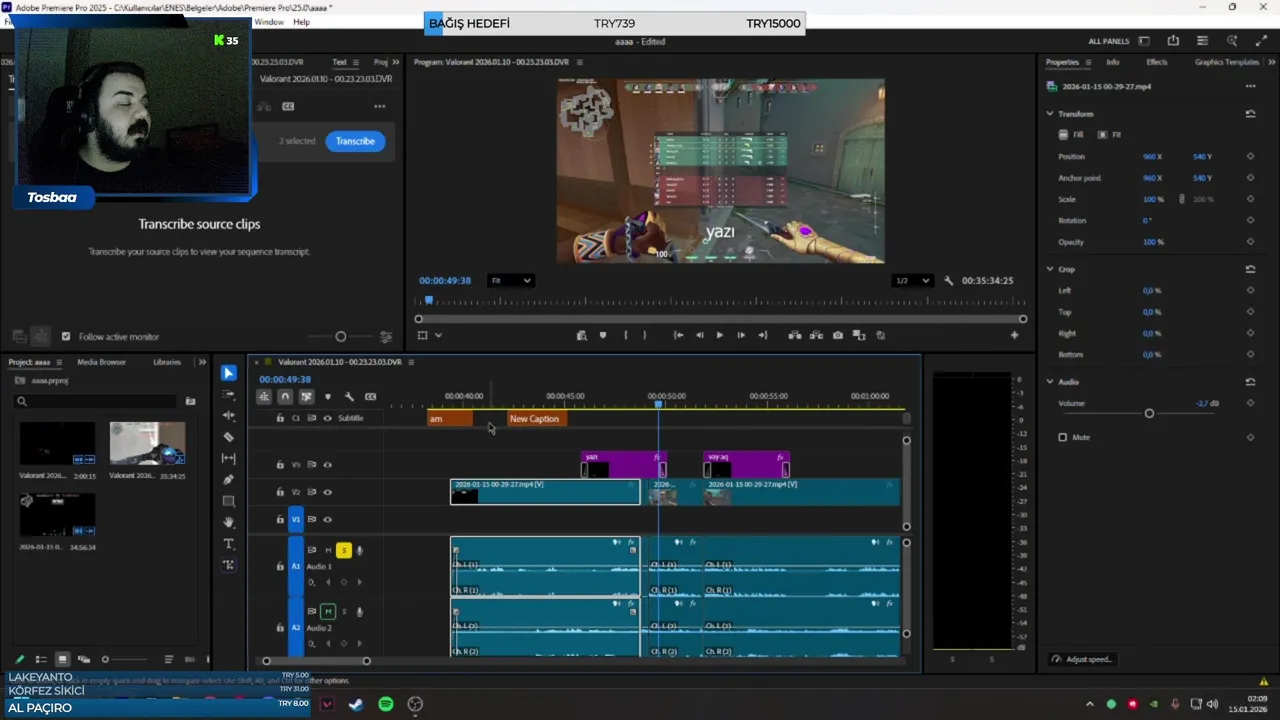Open the Fit zoom level dropdown
The width and height of the screenshot is (1280, 720).
click(x=510, y=281)
